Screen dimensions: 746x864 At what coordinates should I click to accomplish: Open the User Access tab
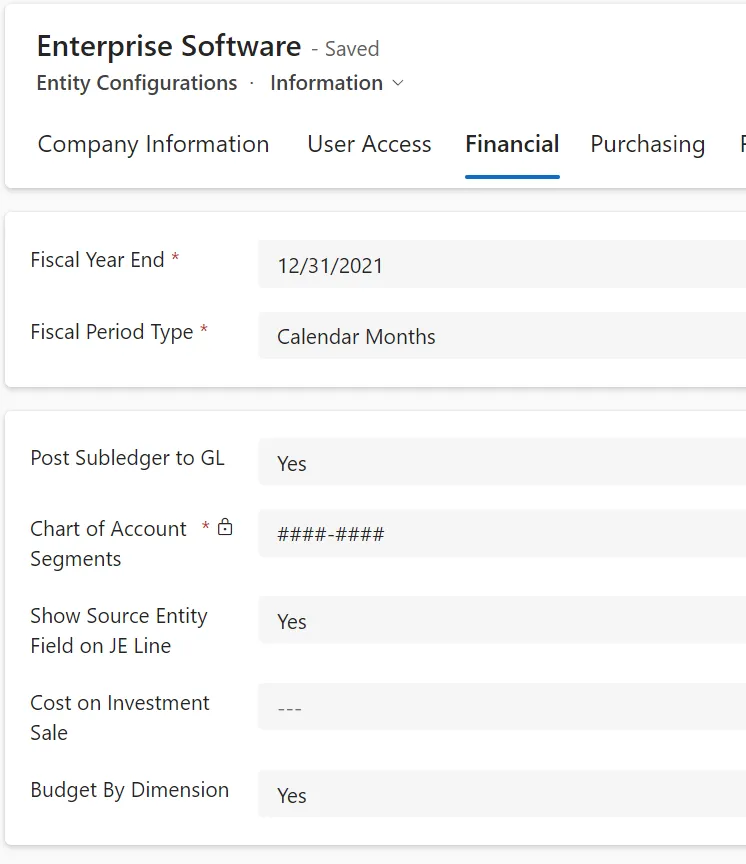click(x=369, y=144)
